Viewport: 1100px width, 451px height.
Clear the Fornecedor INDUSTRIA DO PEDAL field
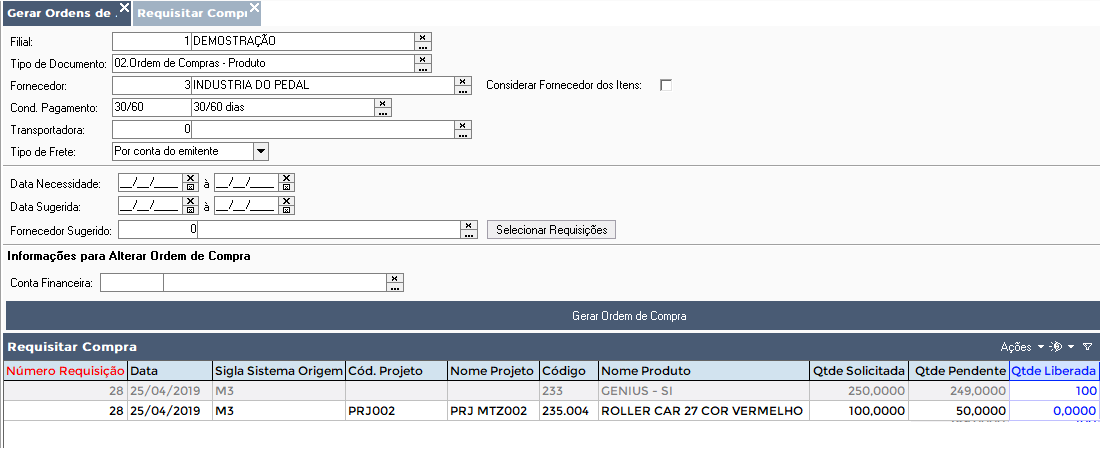click(x=463, y=81)
